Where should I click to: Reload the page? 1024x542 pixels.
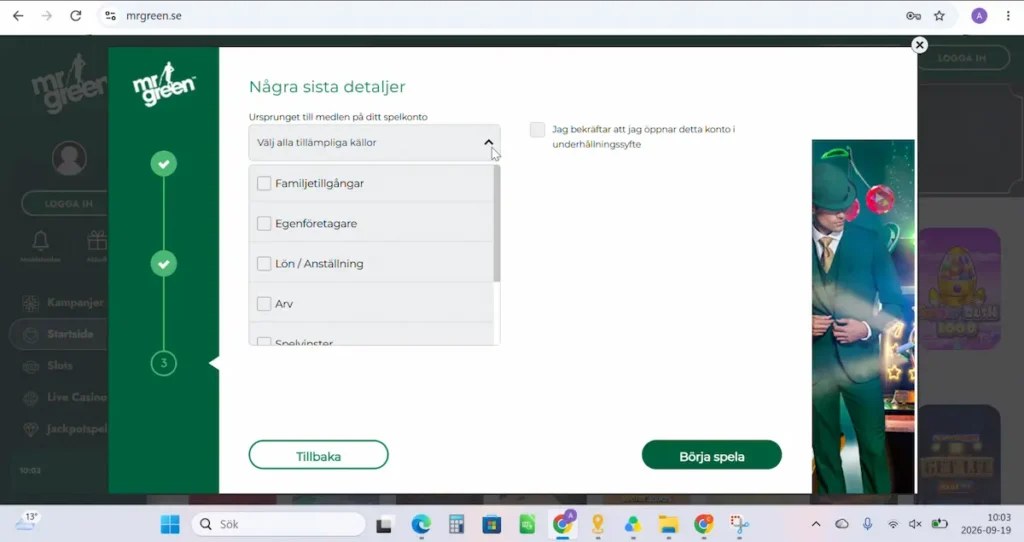coord(76,16)
